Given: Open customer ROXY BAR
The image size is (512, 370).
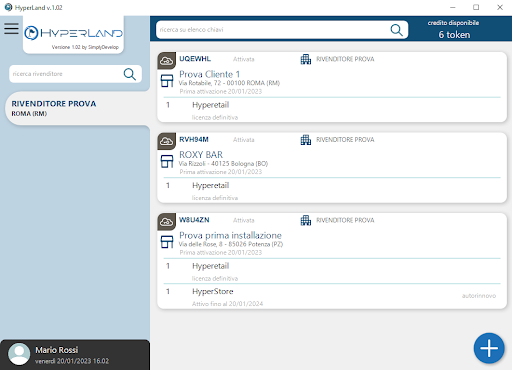Looking at the screenshot, I should (201, 155).
